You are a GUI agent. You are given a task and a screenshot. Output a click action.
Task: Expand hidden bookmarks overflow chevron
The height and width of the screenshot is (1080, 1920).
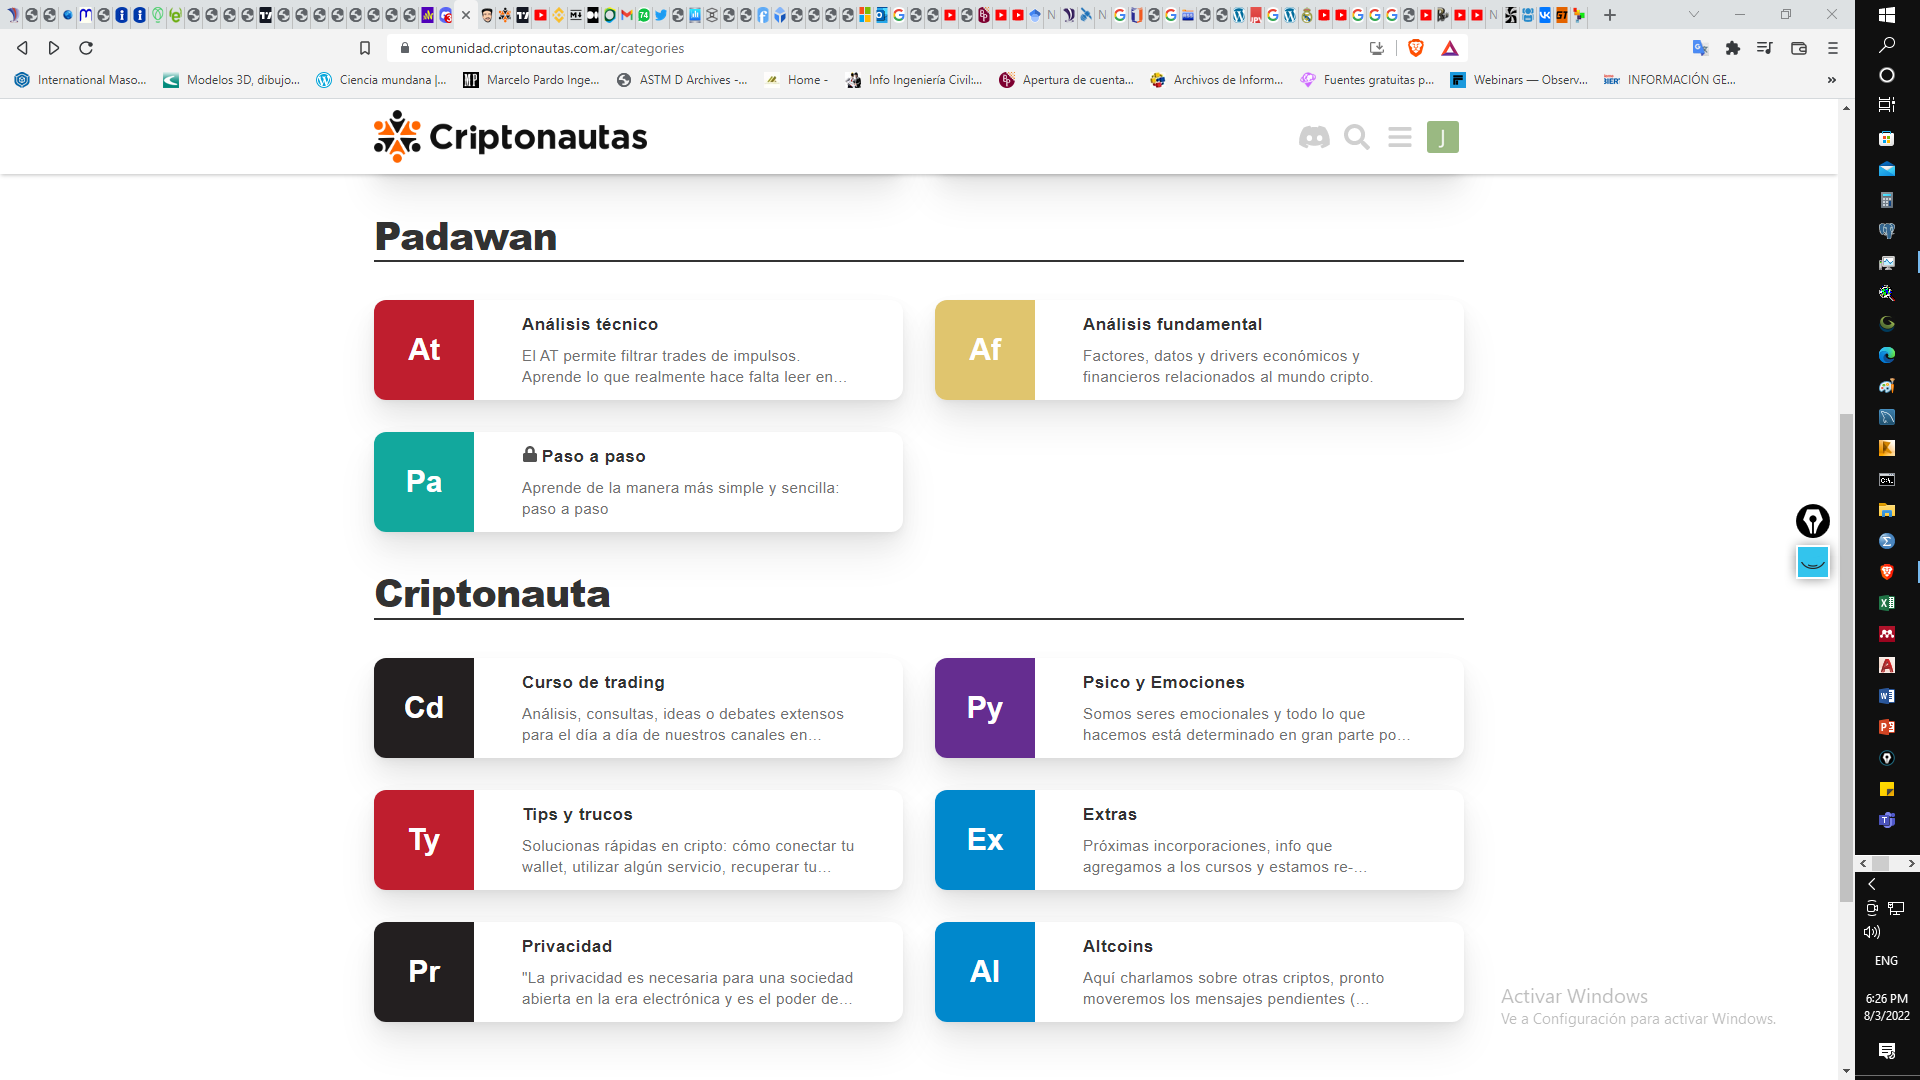[1832, 80]
